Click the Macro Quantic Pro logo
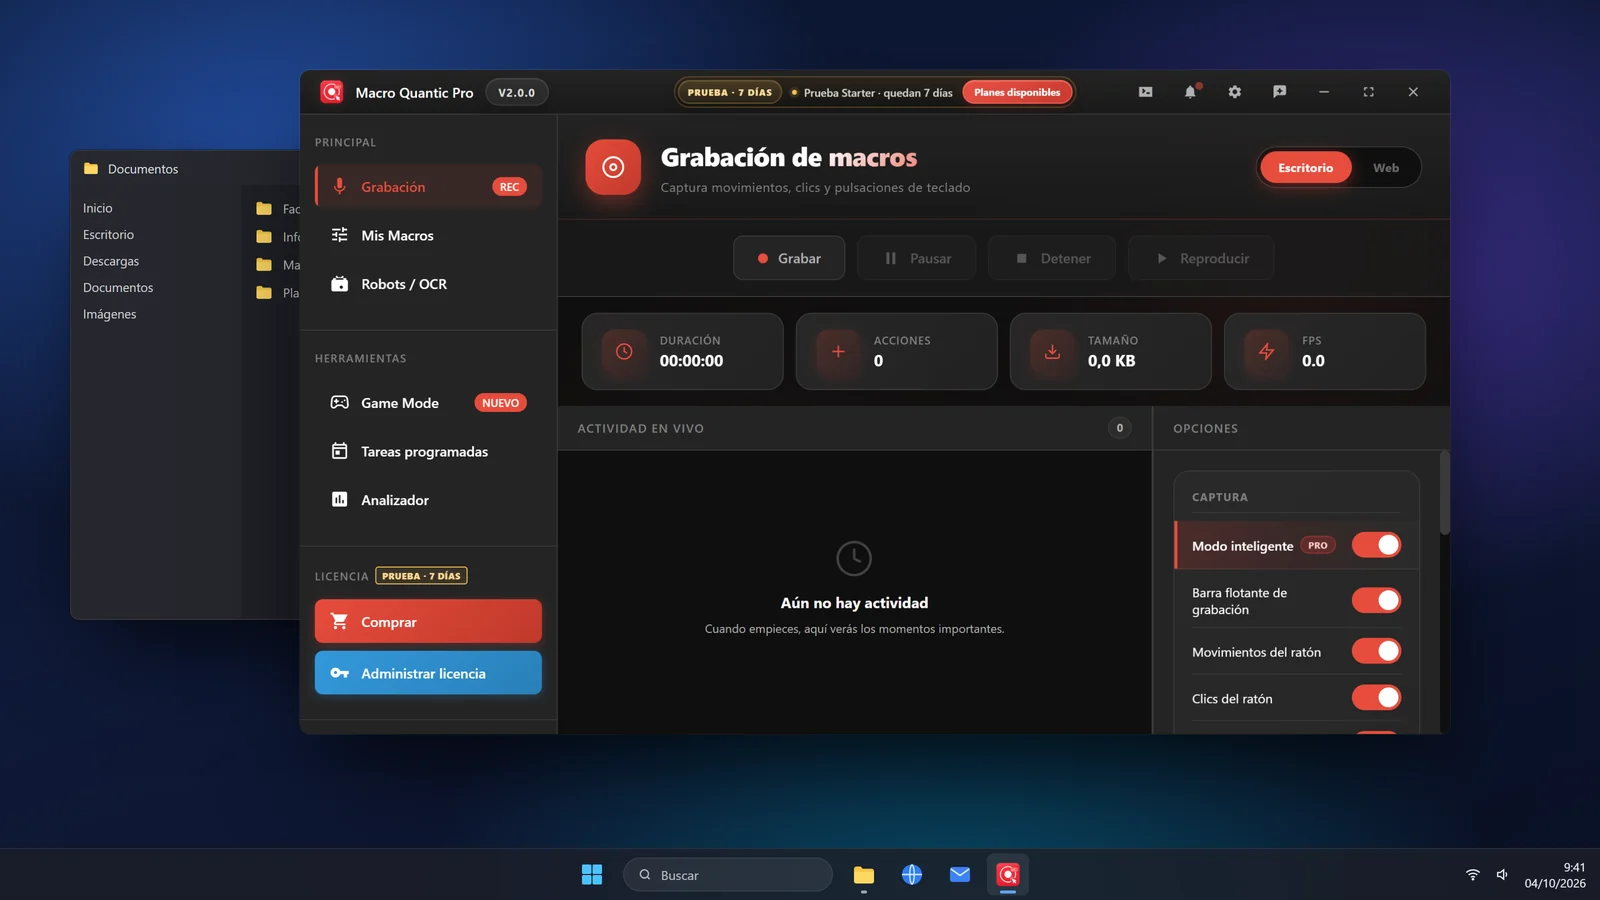Viewport: 1600px width, 900px height. coord(331,92)
